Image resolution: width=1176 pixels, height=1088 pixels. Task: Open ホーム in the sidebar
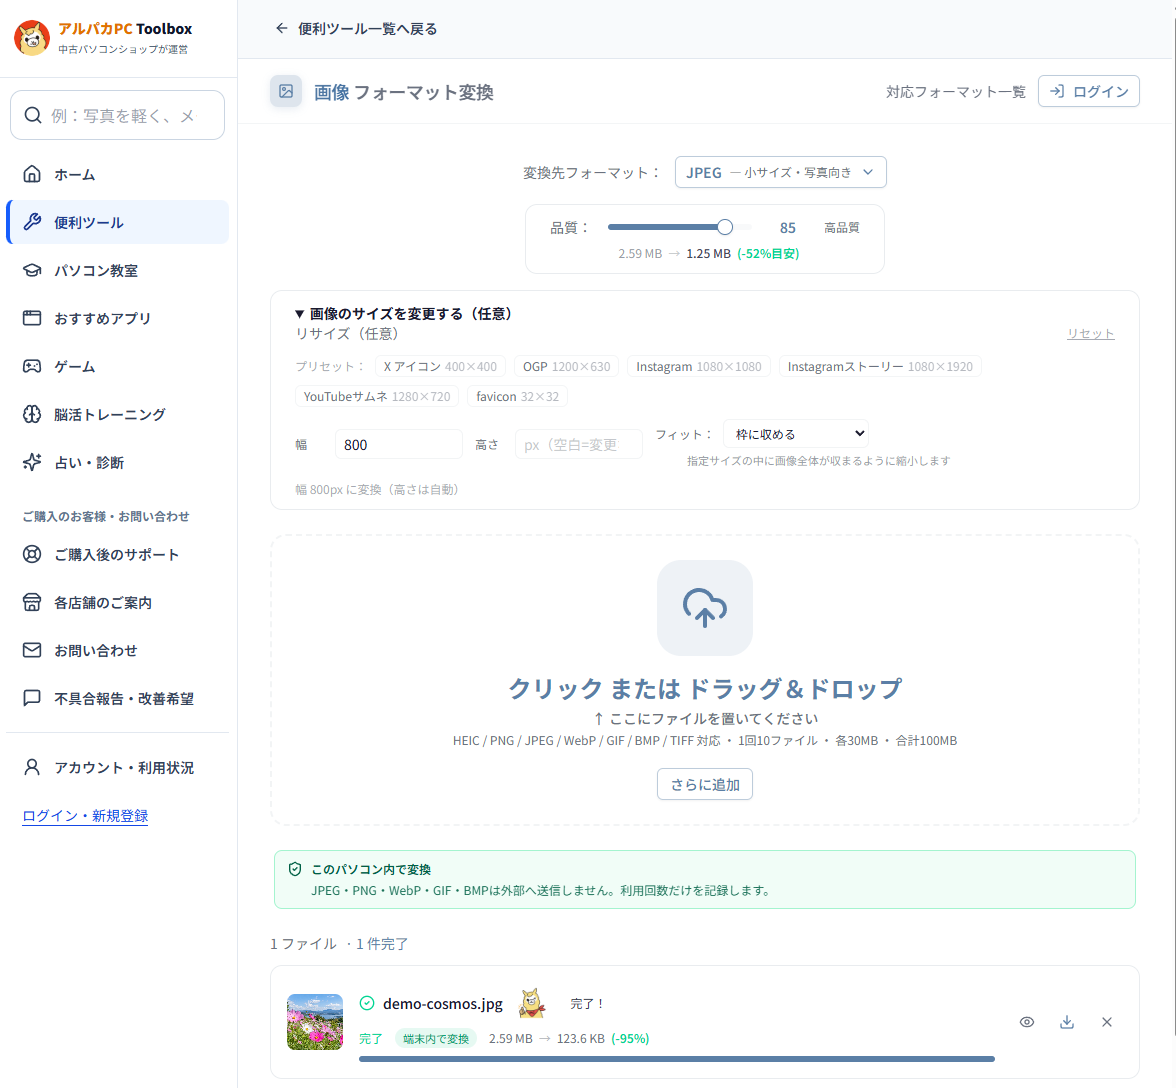point(118,174)
